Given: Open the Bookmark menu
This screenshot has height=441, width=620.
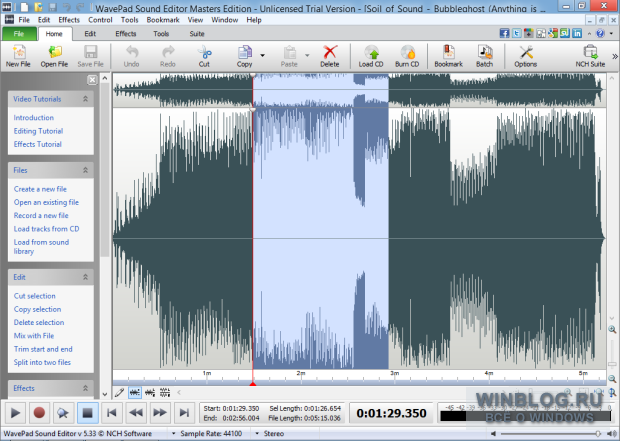Looking at the screenshot, I should [x=163, y=20].
